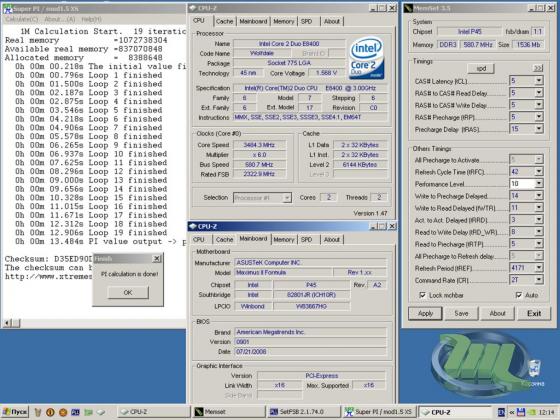Screen dimensions: 560x420
Task: Click the green tray icon beside the clock
Action: (531, 412)
